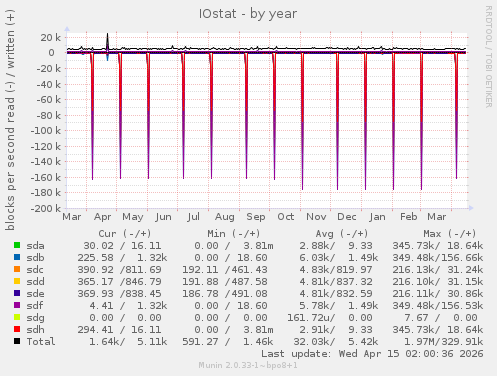Click the 'Last update: Wed Apr 15 02:00:36 2026' text
The image size is (497, 376).
click(x=372, y=354)
